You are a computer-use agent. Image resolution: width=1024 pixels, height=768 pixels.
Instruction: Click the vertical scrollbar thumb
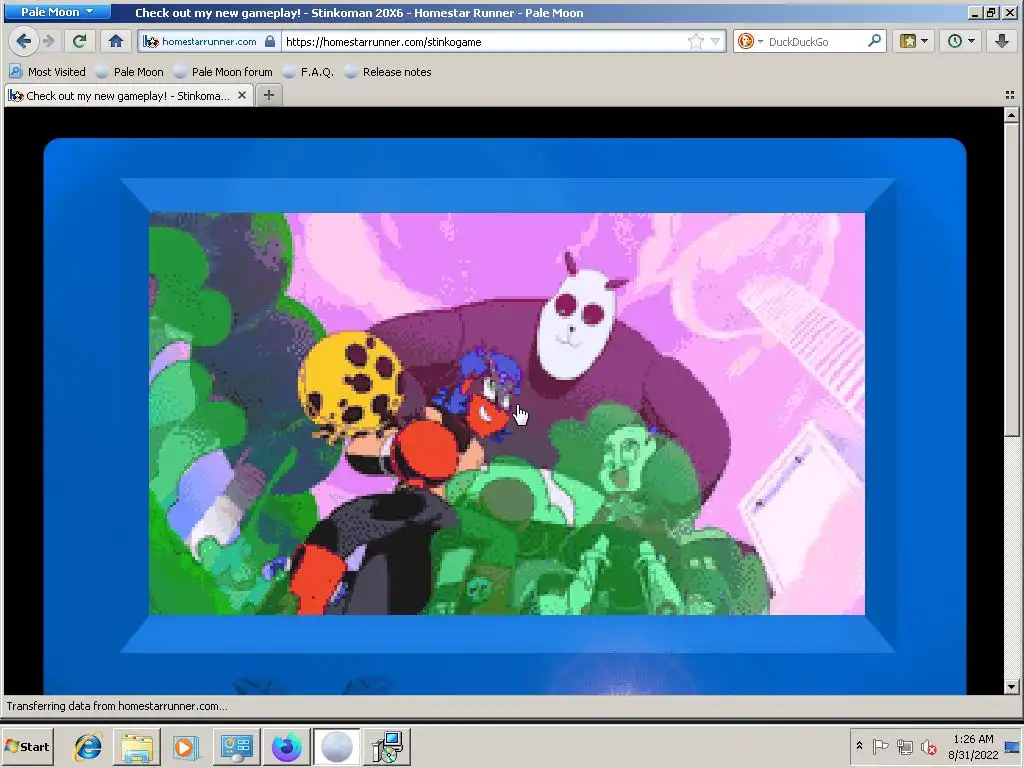[1011, 280]
